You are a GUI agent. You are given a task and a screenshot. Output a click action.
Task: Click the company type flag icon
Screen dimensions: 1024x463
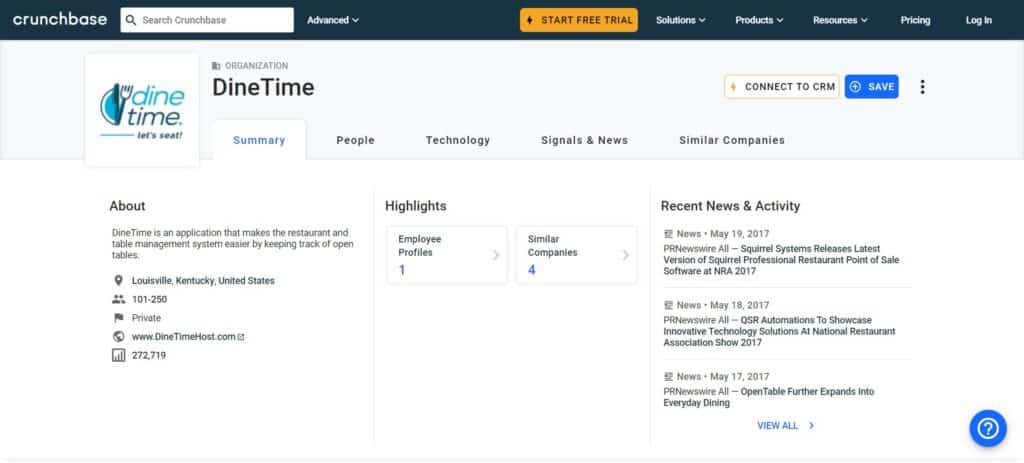[118, 318]
